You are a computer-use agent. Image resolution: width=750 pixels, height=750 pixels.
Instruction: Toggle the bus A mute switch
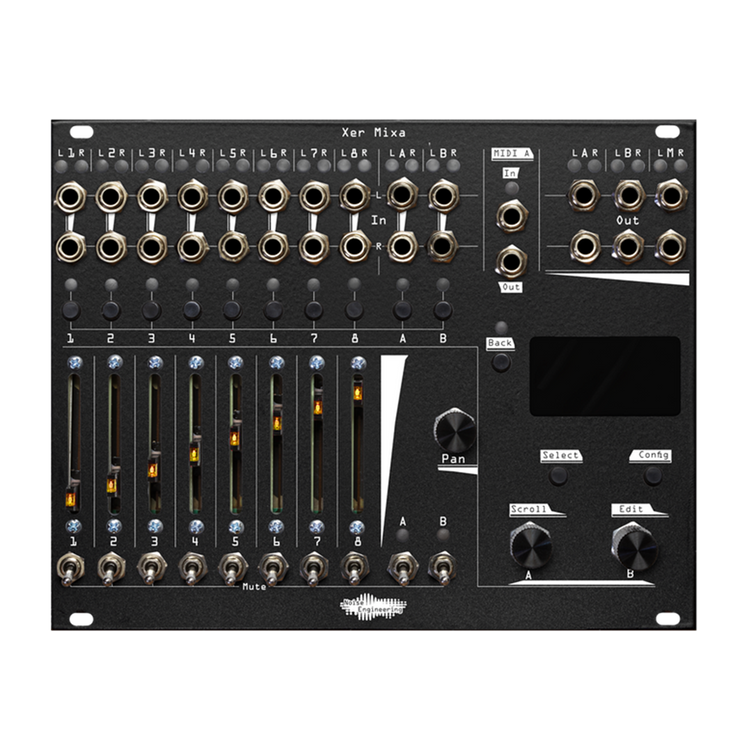point(403,568)
